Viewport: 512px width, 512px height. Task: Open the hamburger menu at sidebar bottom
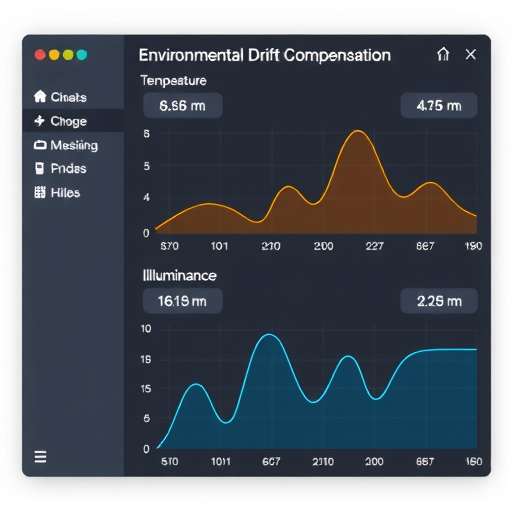(x=40, y=457)
